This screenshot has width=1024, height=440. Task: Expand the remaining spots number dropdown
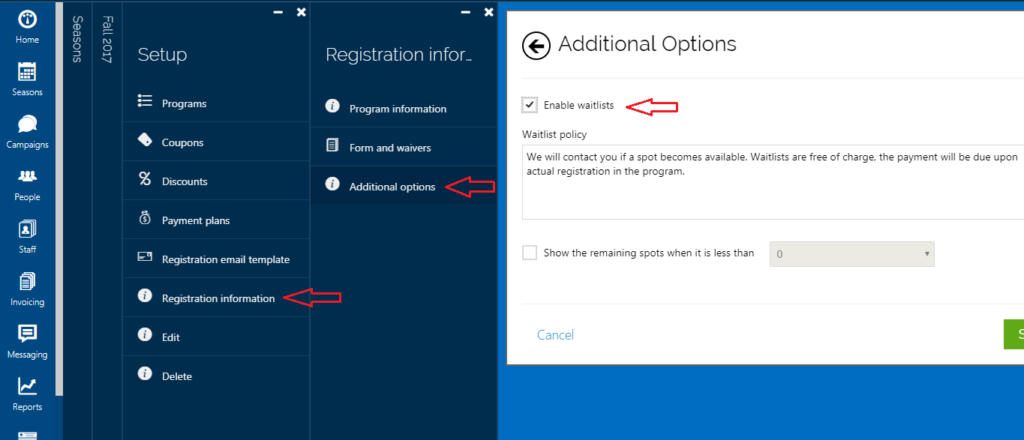click(x=852, y=254)
